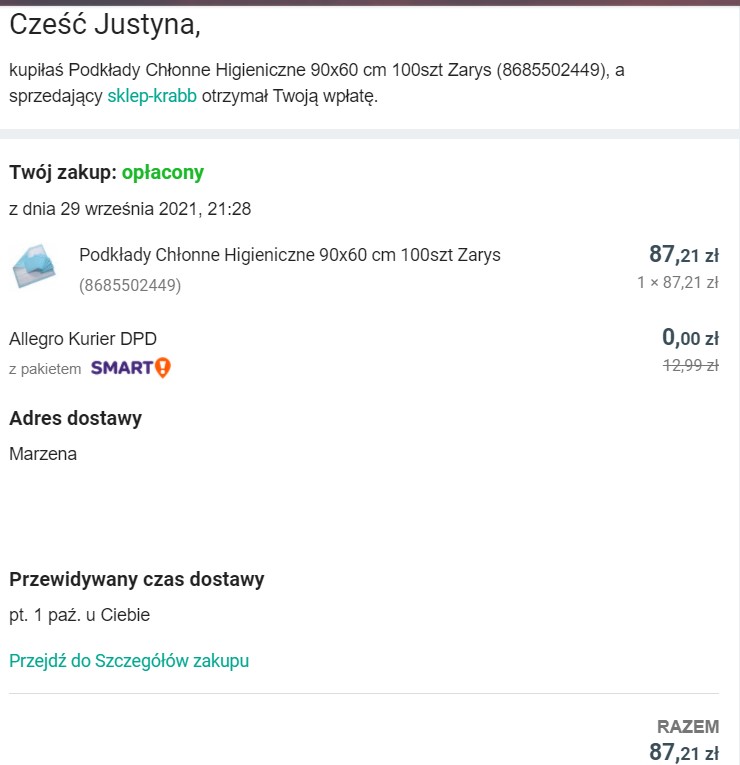Click the crossed-out 12,99 zł price
This screenshot has height=765, width=740.
coord(690,365)
